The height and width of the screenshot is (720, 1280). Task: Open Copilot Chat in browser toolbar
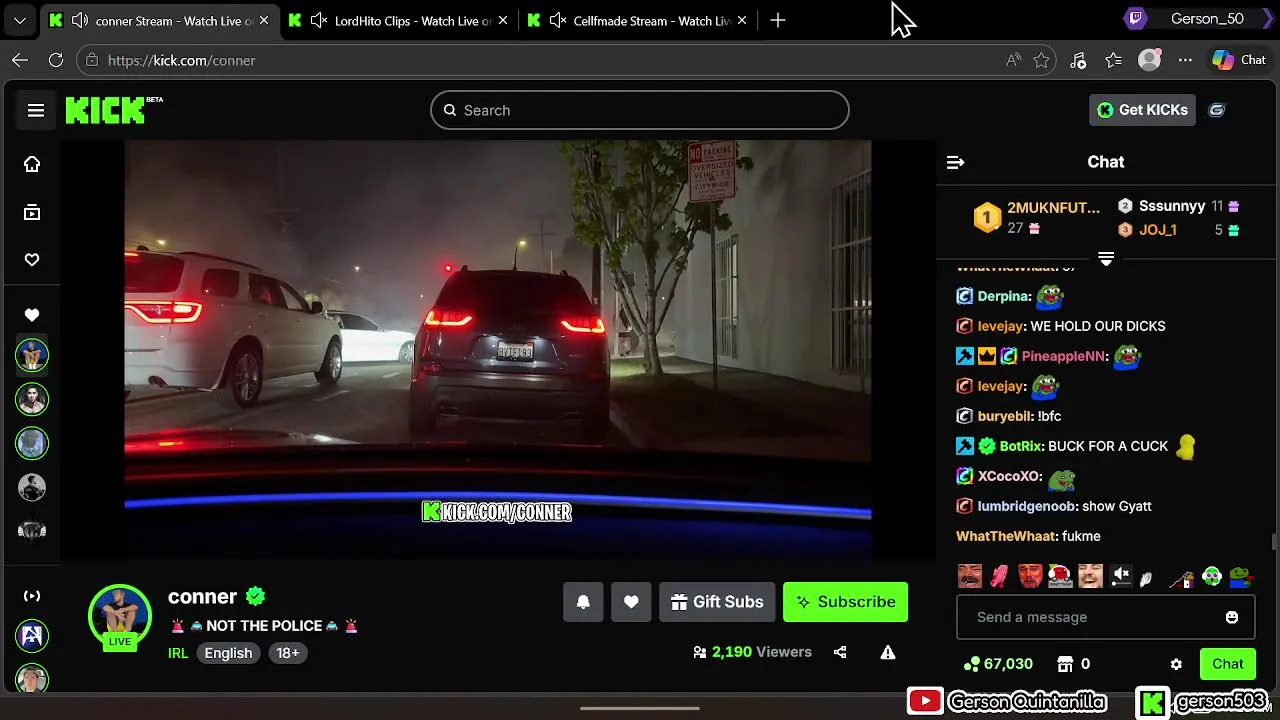pyautogui.click(x=1239, y=60)
